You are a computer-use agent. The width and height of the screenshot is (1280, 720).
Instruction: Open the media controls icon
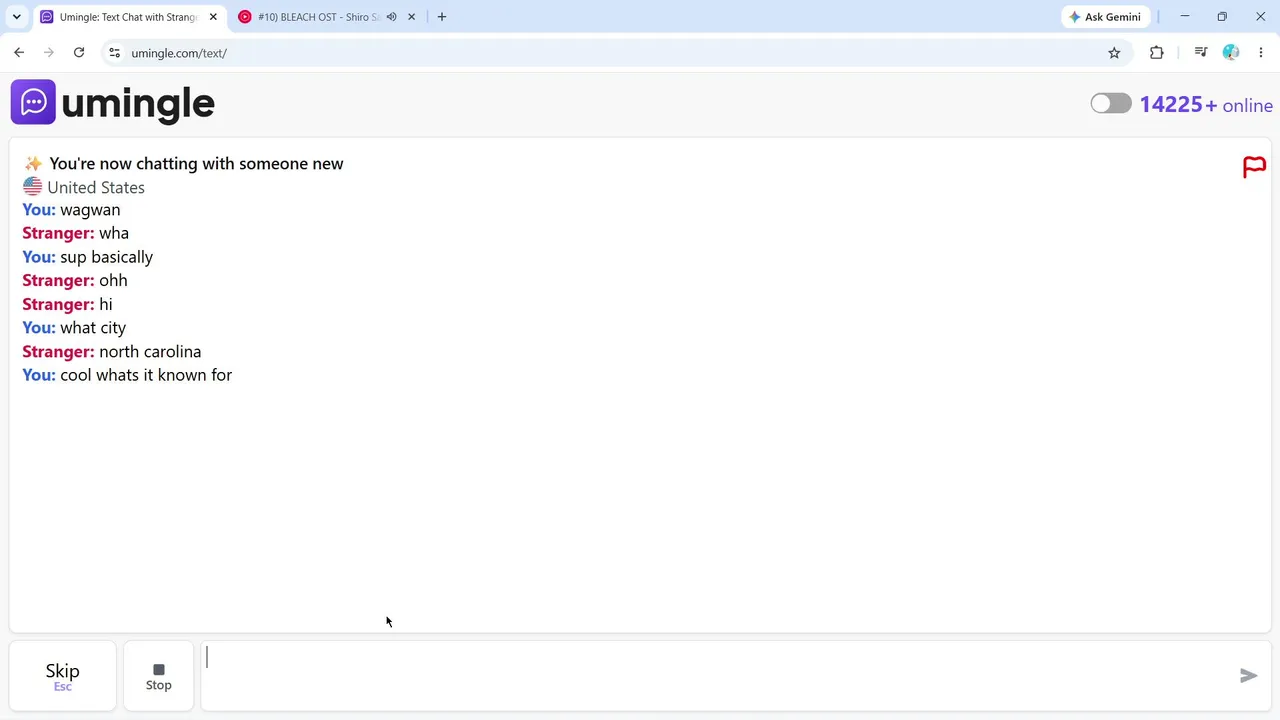click(x=1201, y=53)
